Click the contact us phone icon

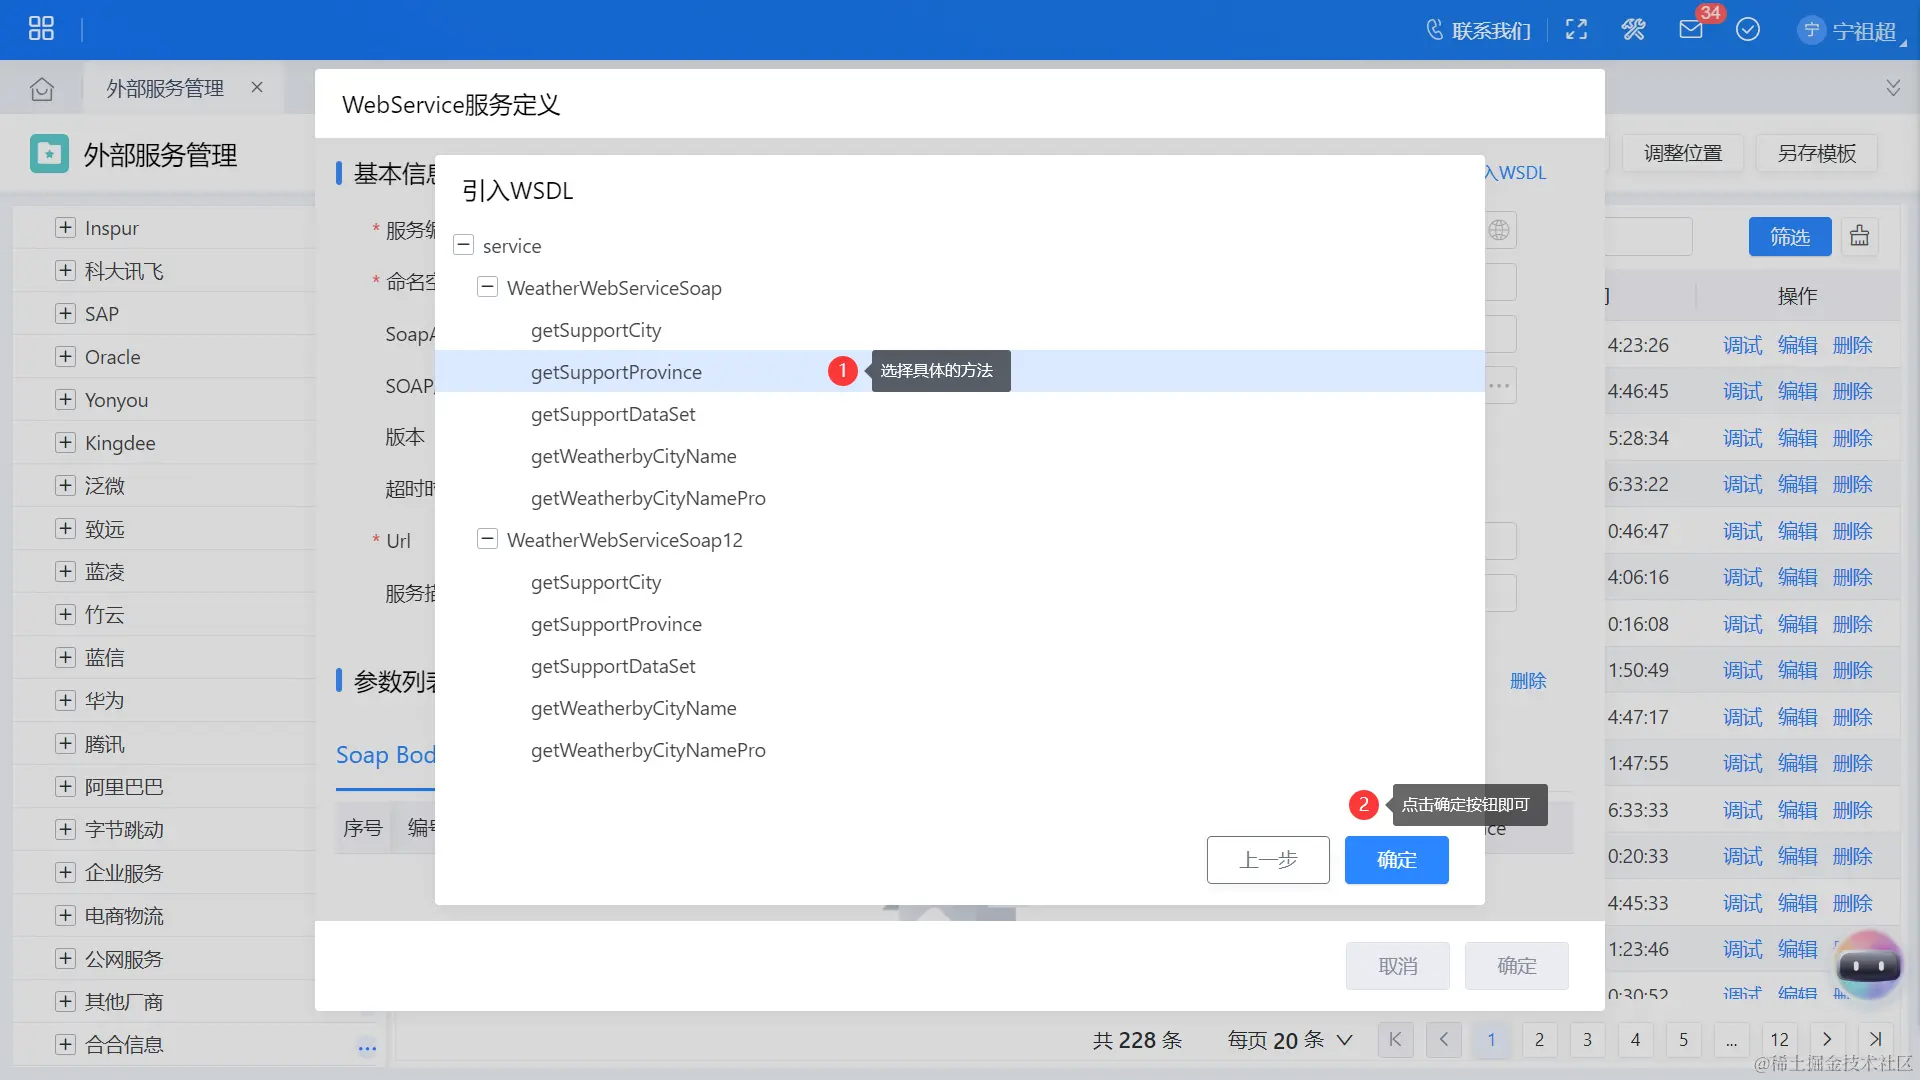tap(1435, 30)
